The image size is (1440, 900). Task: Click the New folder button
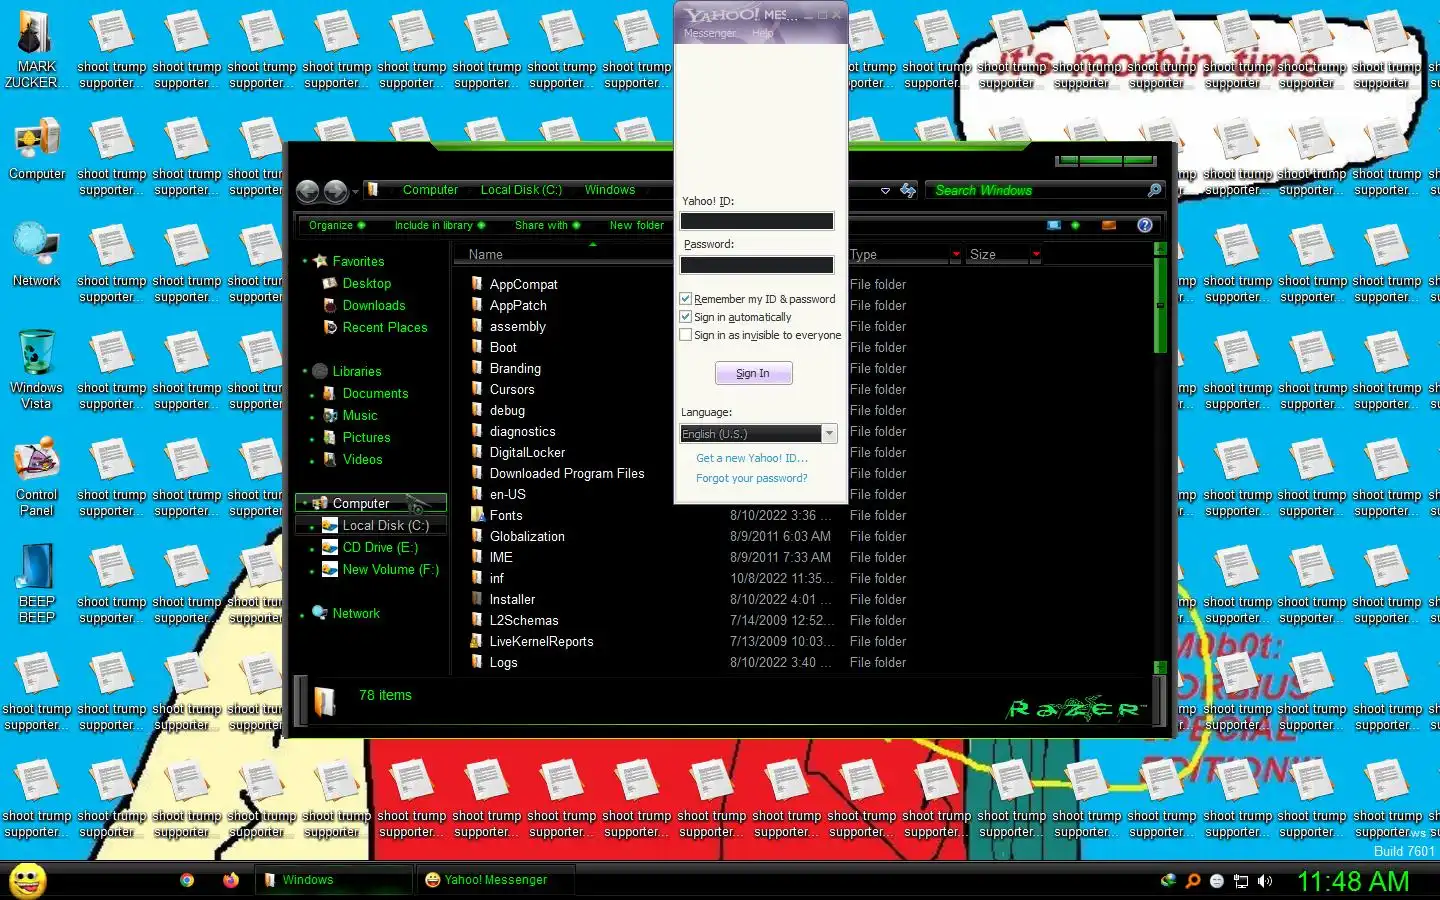coord(637,225)
